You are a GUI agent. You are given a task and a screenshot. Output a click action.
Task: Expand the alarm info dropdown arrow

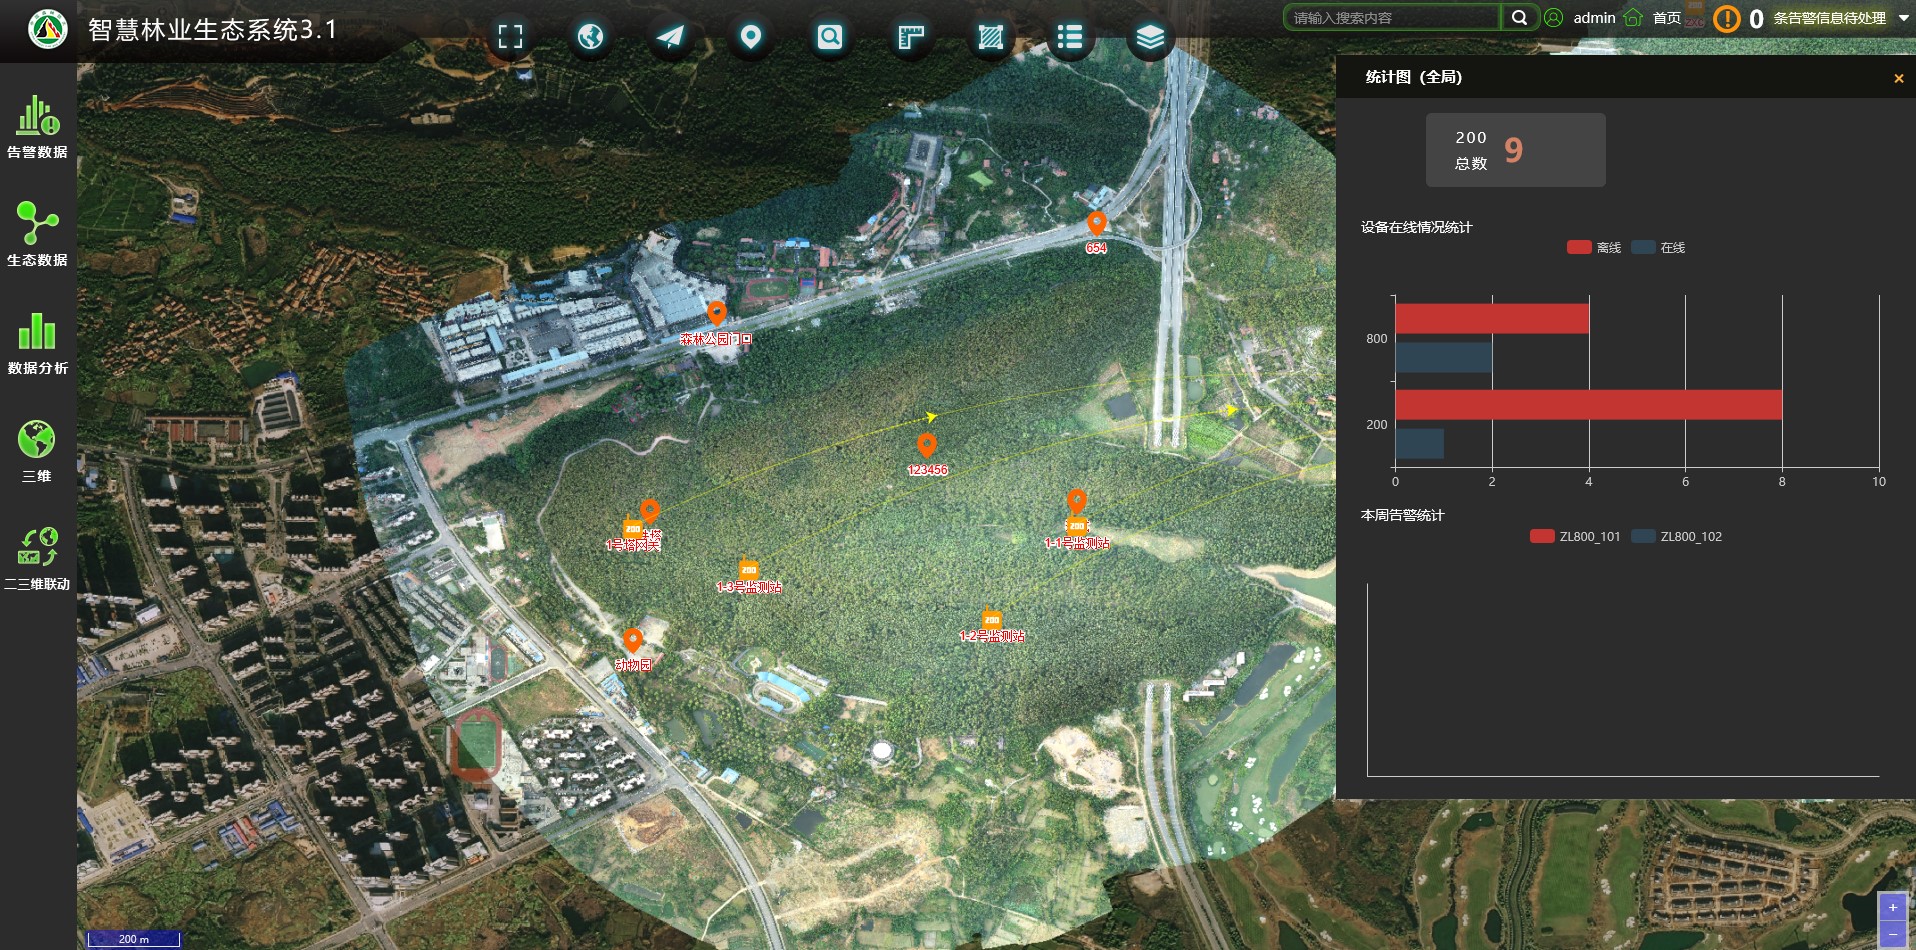pyautogui.click(x=1903, y=18)
